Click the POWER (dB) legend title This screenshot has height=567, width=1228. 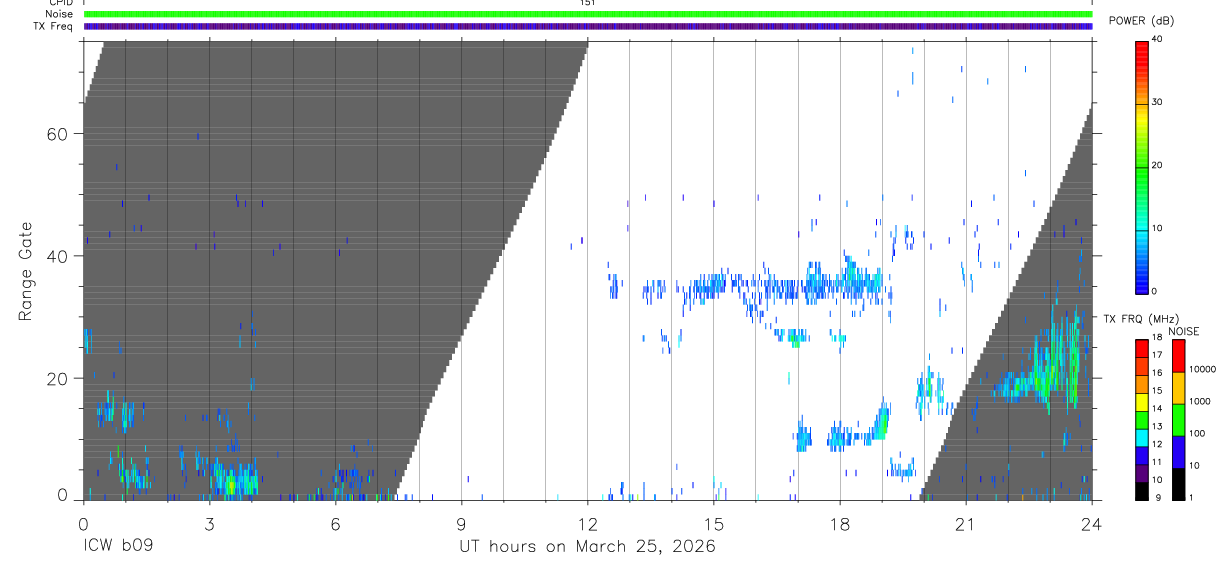click(x=1140, y=21)
